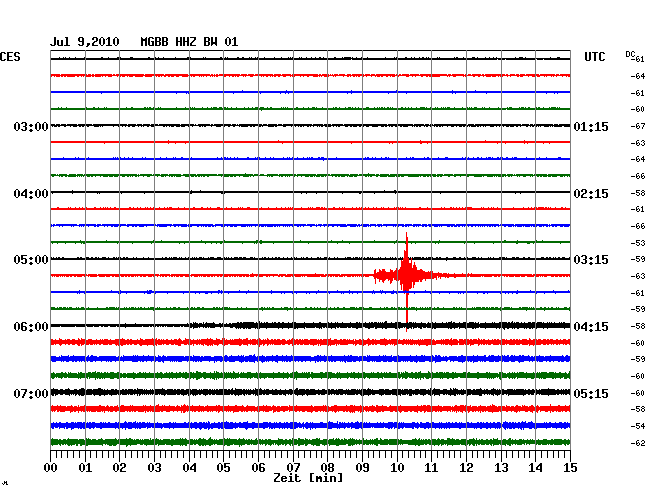Select the 05:15 UTC time label
The image size is (650, 494).
click(x=591, y=393)
